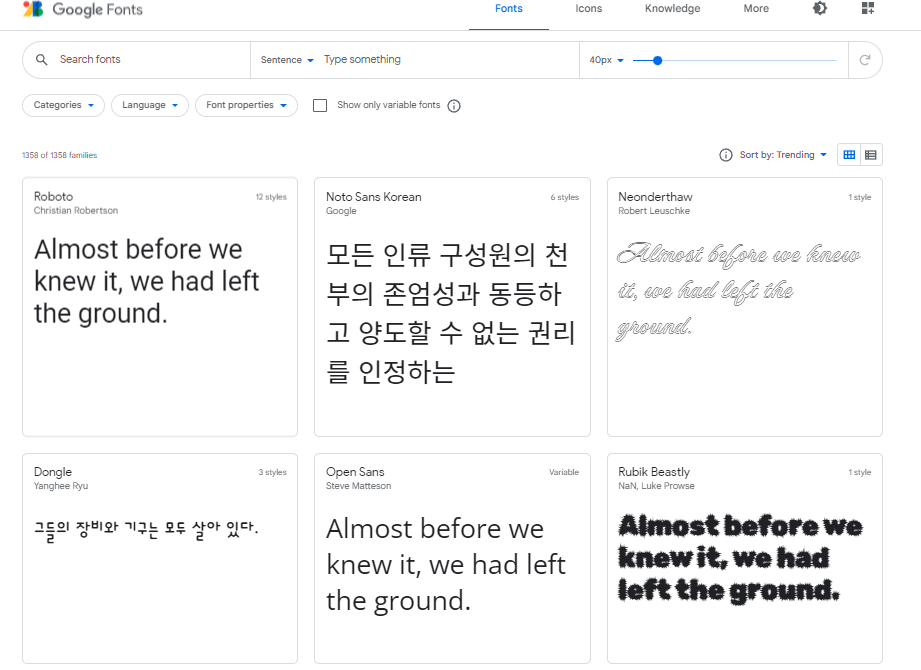This screenshot has width=921, height=670.
Task: Click the search magnifier icon
Action: click(41, 59)
